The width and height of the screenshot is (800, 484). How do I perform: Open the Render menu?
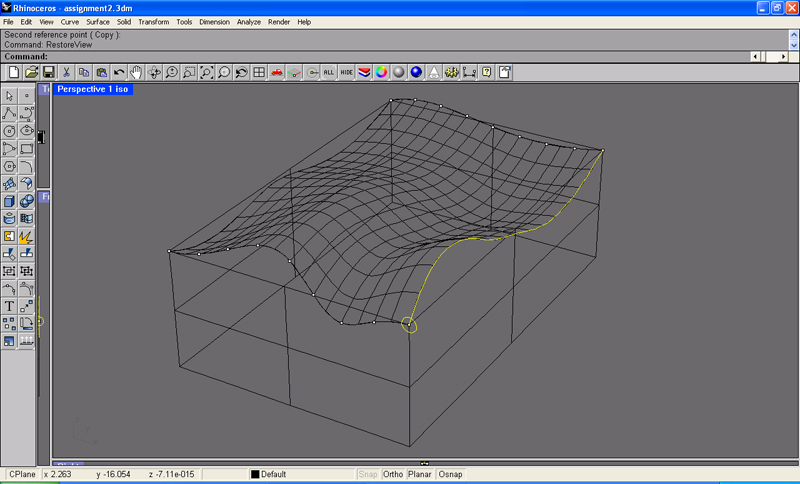pos(279,22)
